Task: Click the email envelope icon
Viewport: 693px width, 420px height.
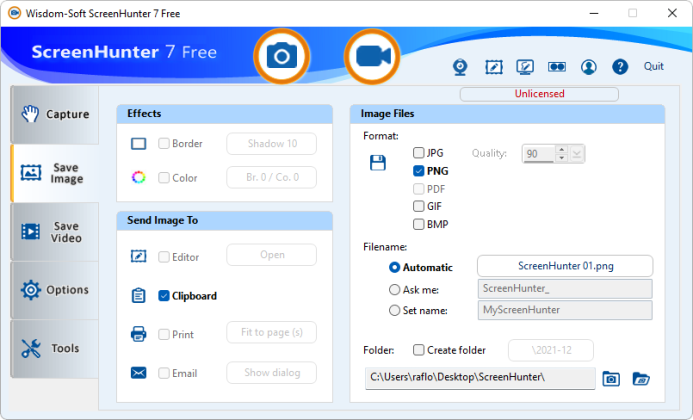Action: pyautogui.click(x=138, y=373)
